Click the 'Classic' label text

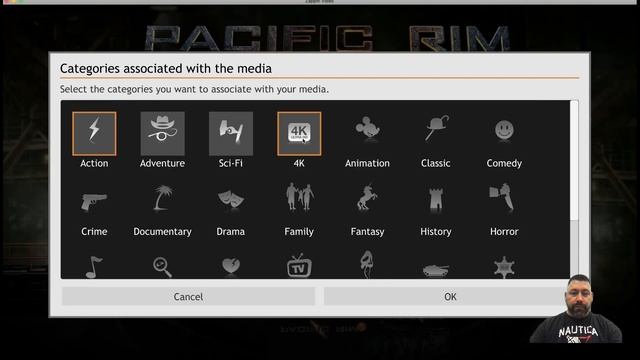(x=436, y=163)
